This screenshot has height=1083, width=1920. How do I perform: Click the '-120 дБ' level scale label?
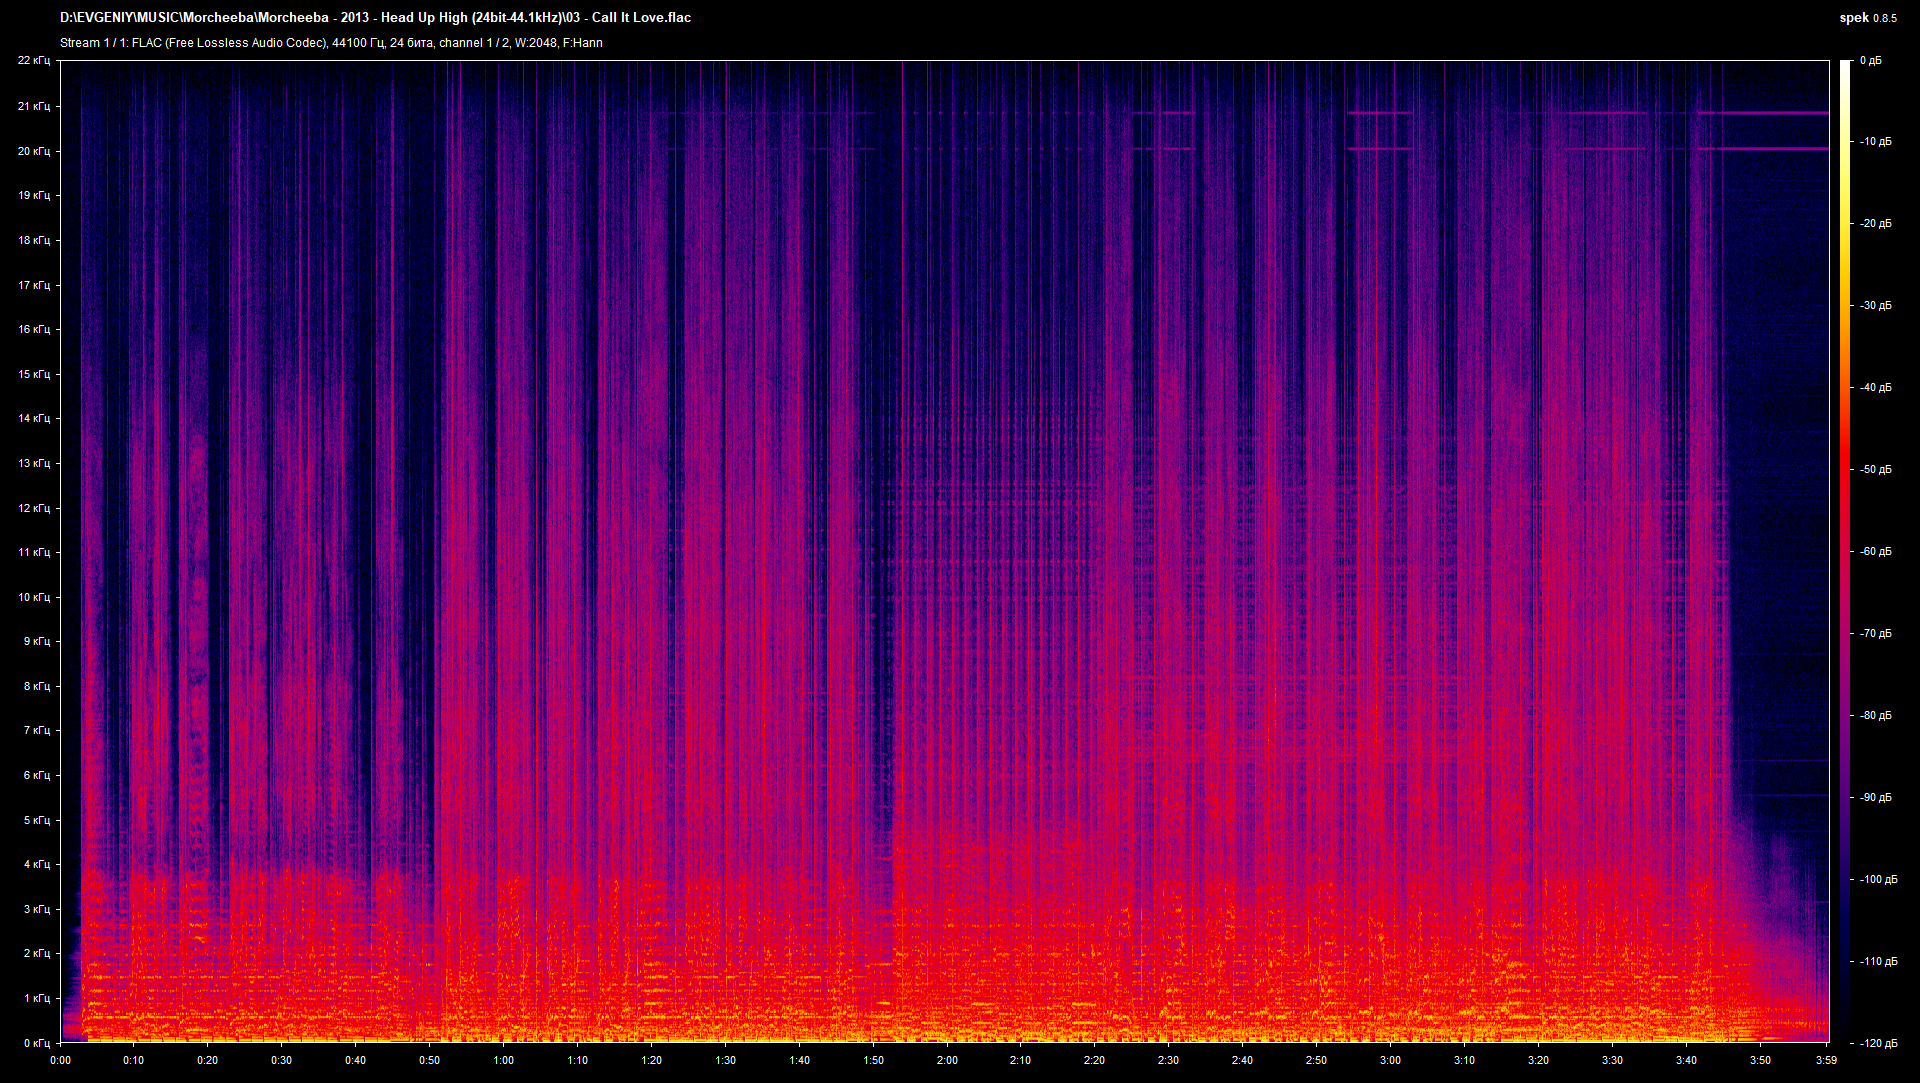tap(1879, 1044)
